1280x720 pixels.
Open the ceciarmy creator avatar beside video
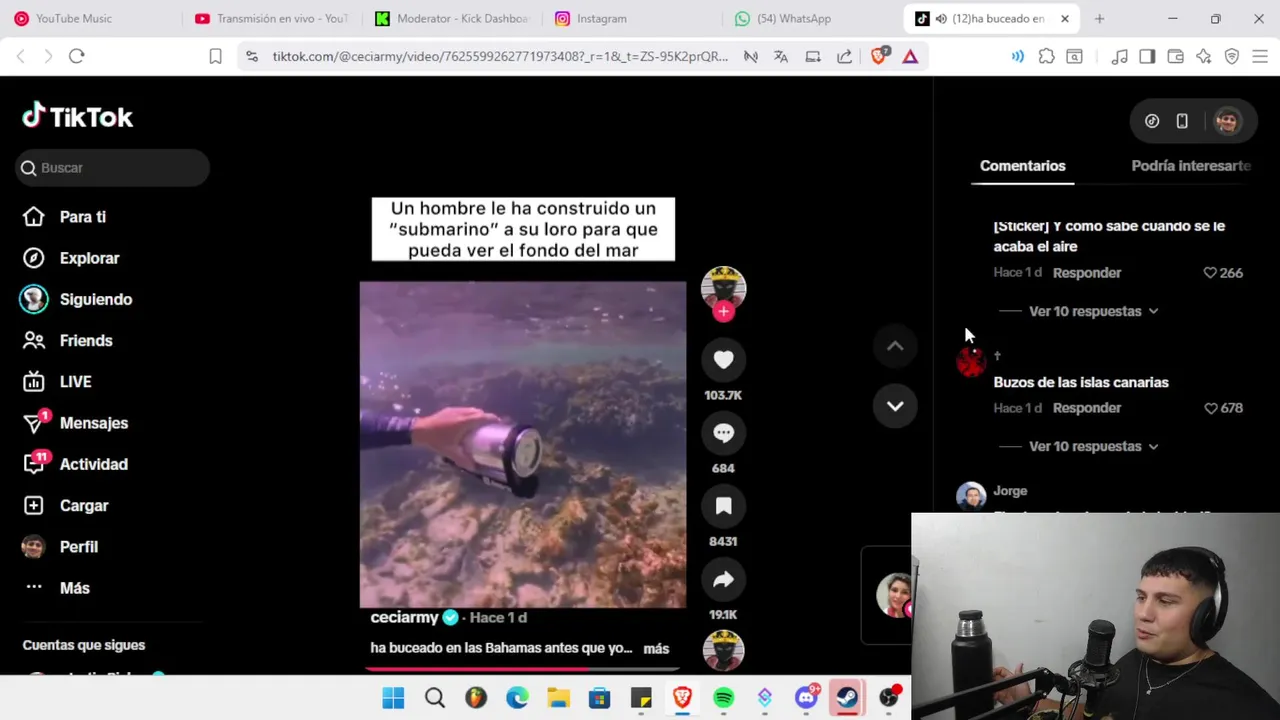coord(723,288)
